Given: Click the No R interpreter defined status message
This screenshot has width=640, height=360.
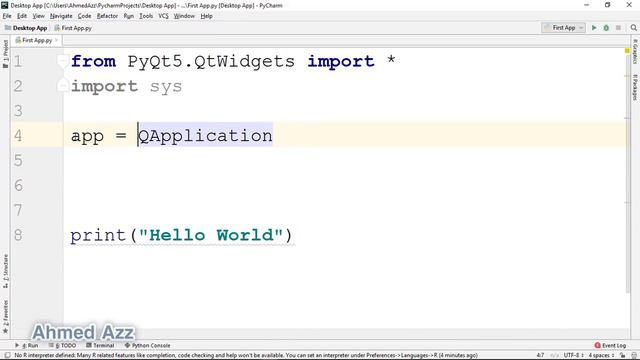Looking at the screenshot, I should pyautogui.click(x=246, y=355).
